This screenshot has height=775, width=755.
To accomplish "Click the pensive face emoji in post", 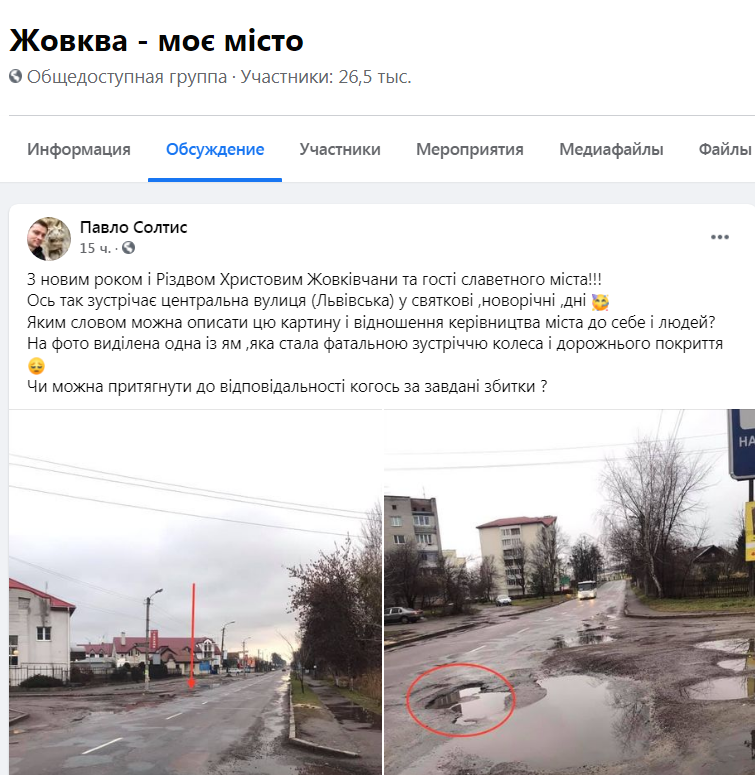I will coord(36,366).
